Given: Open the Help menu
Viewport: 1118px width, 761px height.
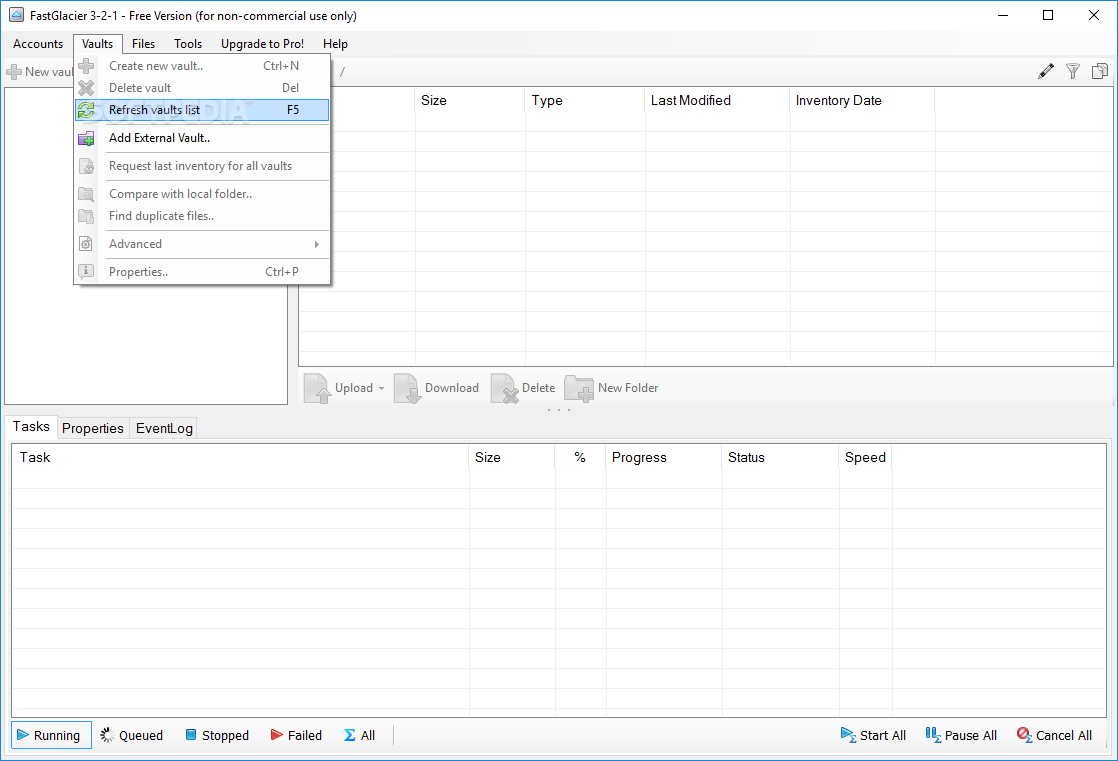Looking at the screenshot, I should [335, 44].
